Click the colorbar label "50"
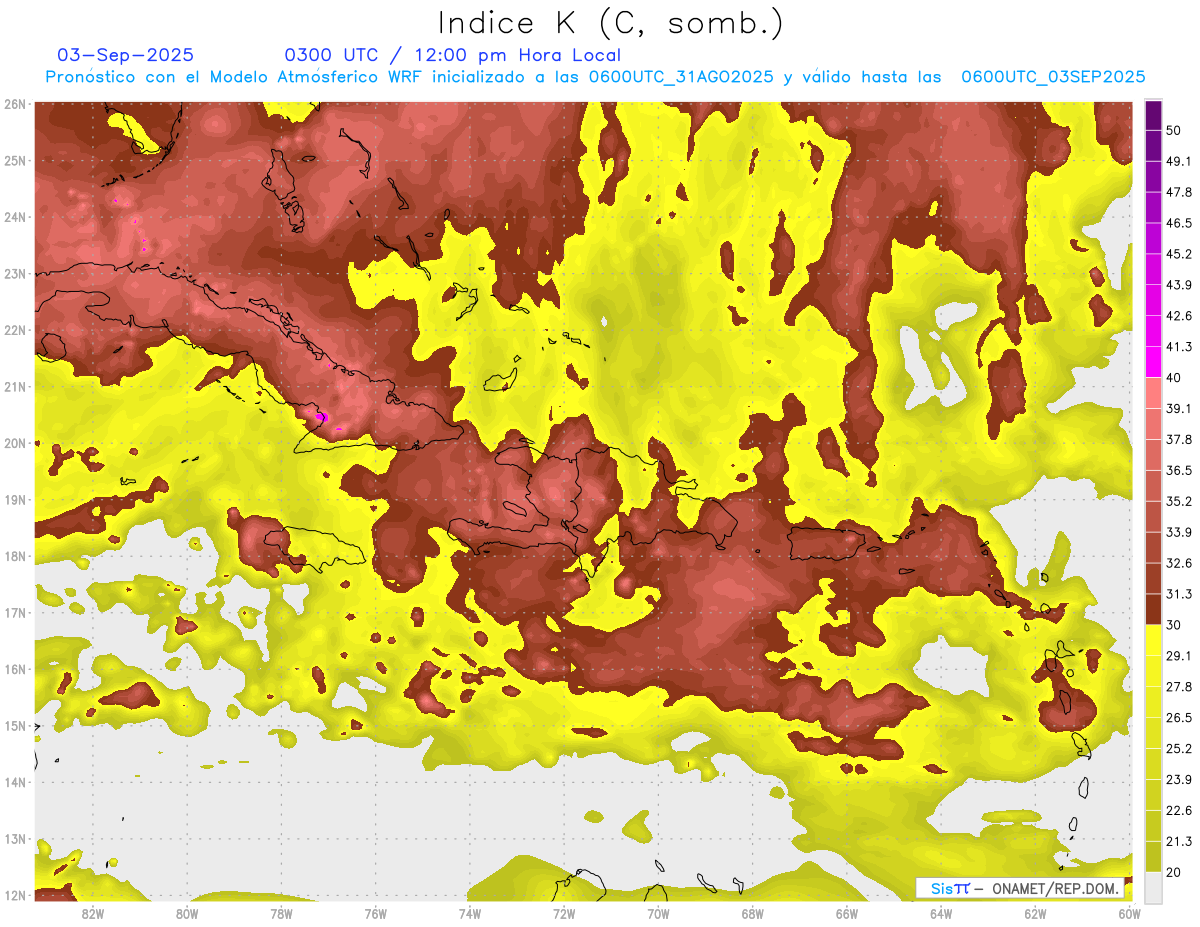 (1174, 131)
